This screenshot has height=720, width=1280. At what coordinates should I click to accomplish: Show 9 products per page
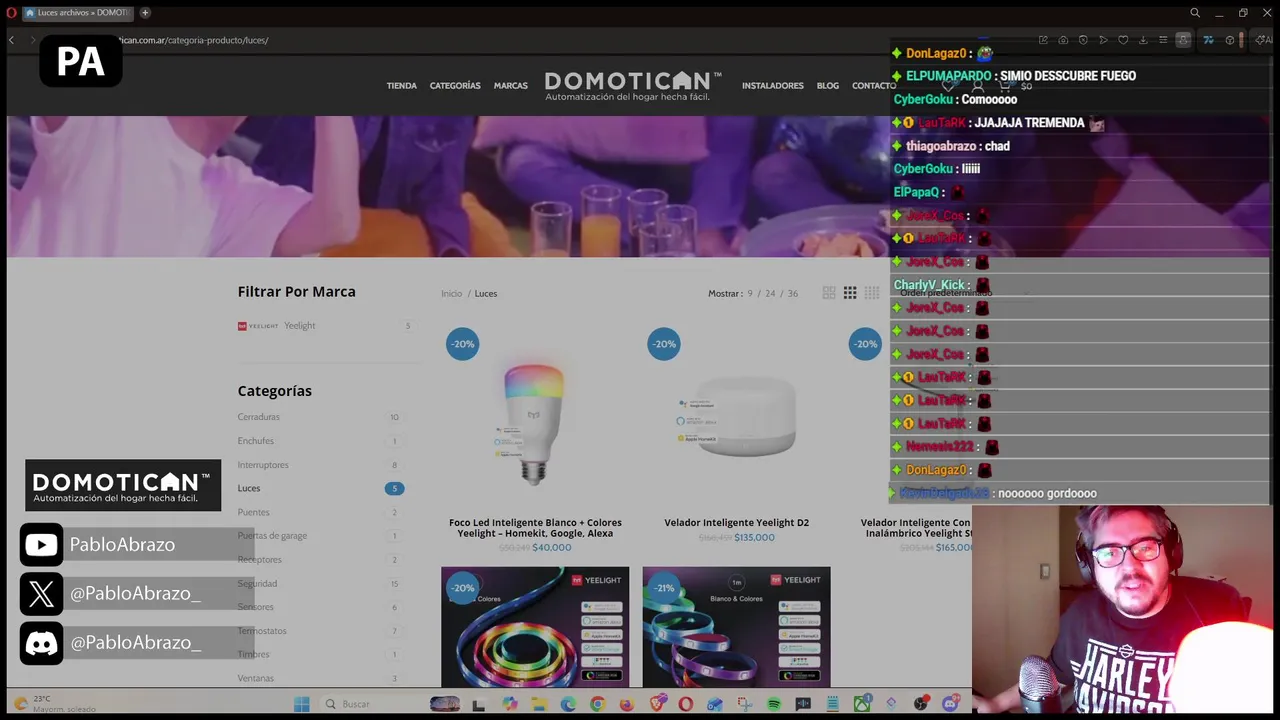(x=749, y=293)
